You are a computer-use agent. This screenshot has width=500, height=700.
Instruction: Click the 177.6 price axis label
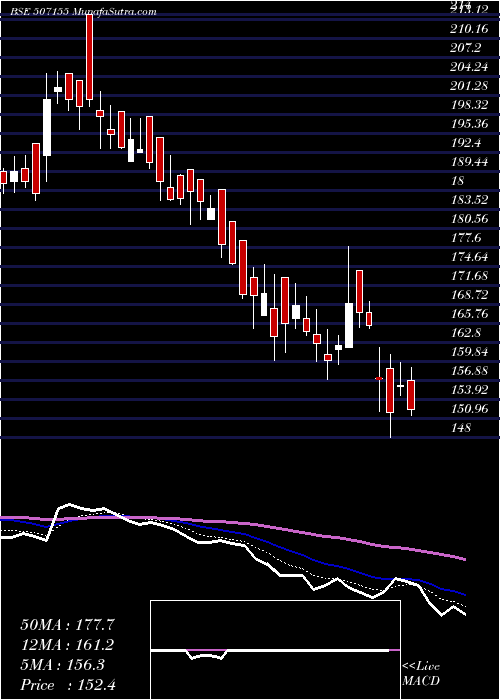(467, 238)
